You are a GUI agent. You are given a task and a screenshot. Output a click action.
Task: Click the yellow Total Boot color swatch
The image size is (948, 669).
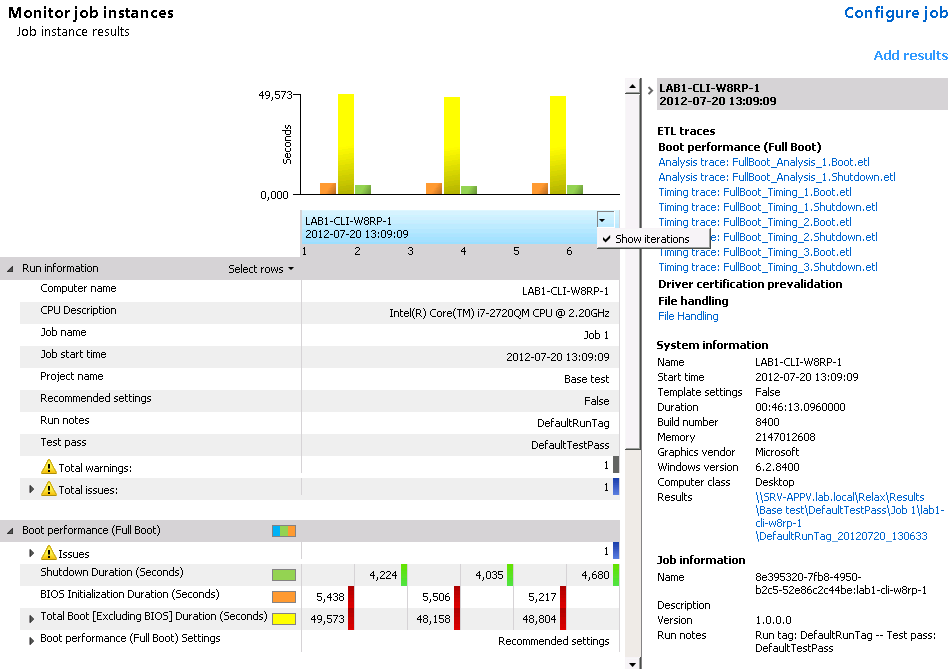(x=284, y=619)
